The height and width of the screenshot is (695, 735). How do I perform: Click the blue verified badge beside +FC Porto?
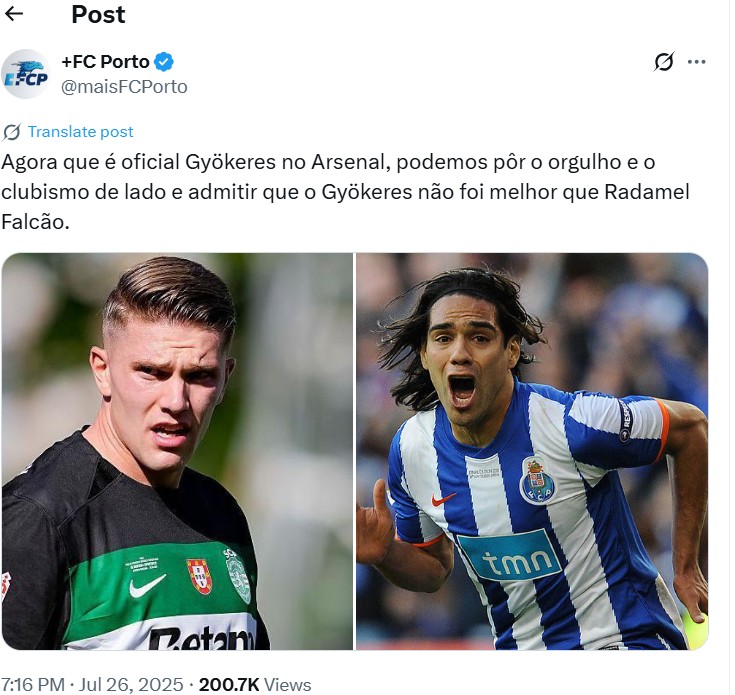click(164, 62)
